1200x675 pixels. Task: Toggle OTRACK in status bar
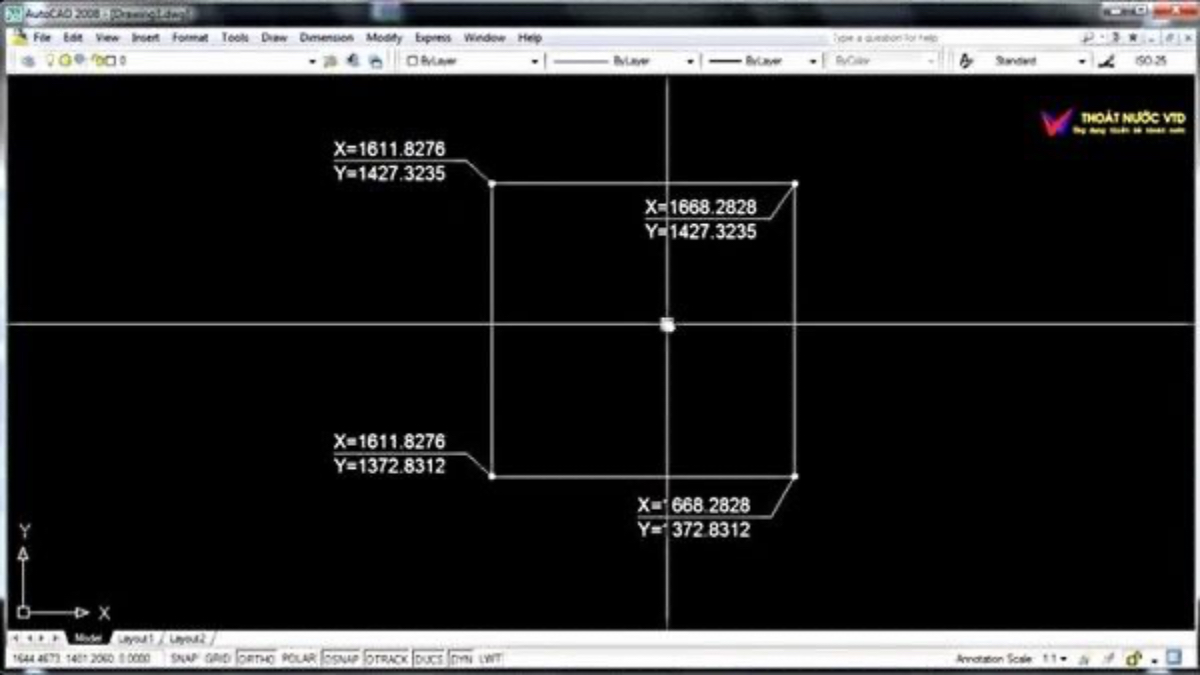(387, 659)
